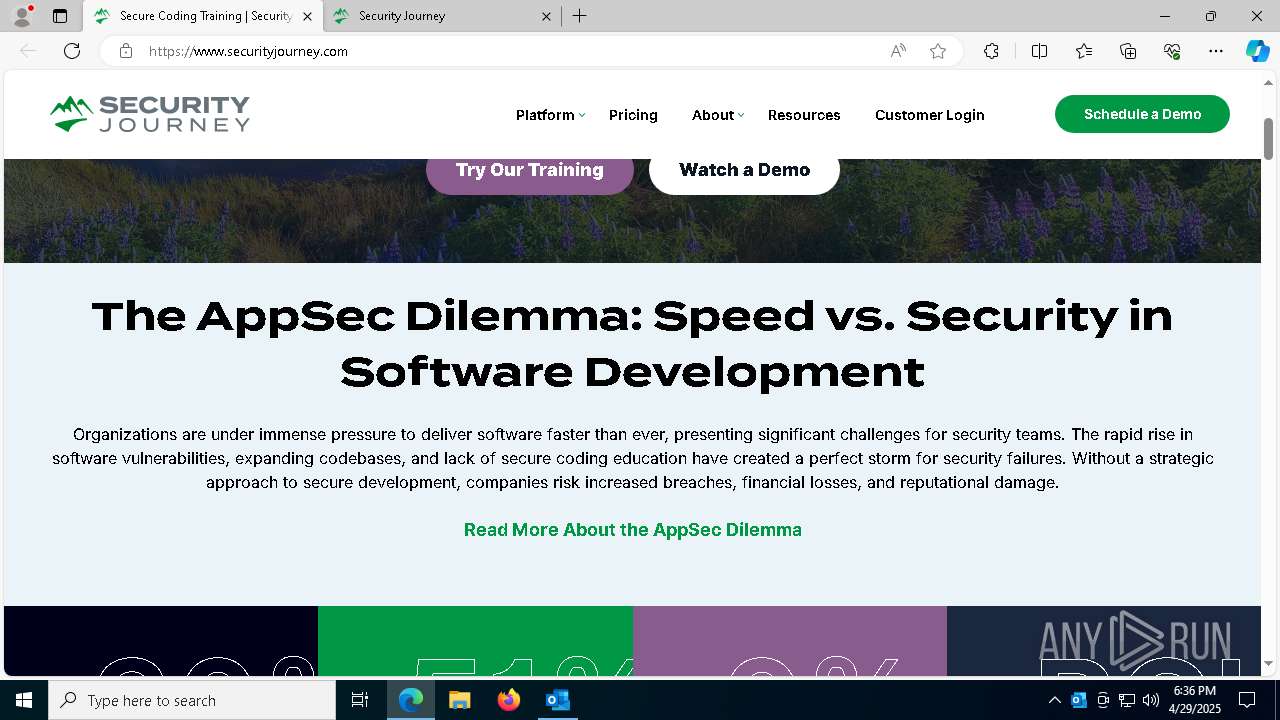1280x720 pixels.
Task: Launch Firefox from the taskbar
Action: [508, 700]
